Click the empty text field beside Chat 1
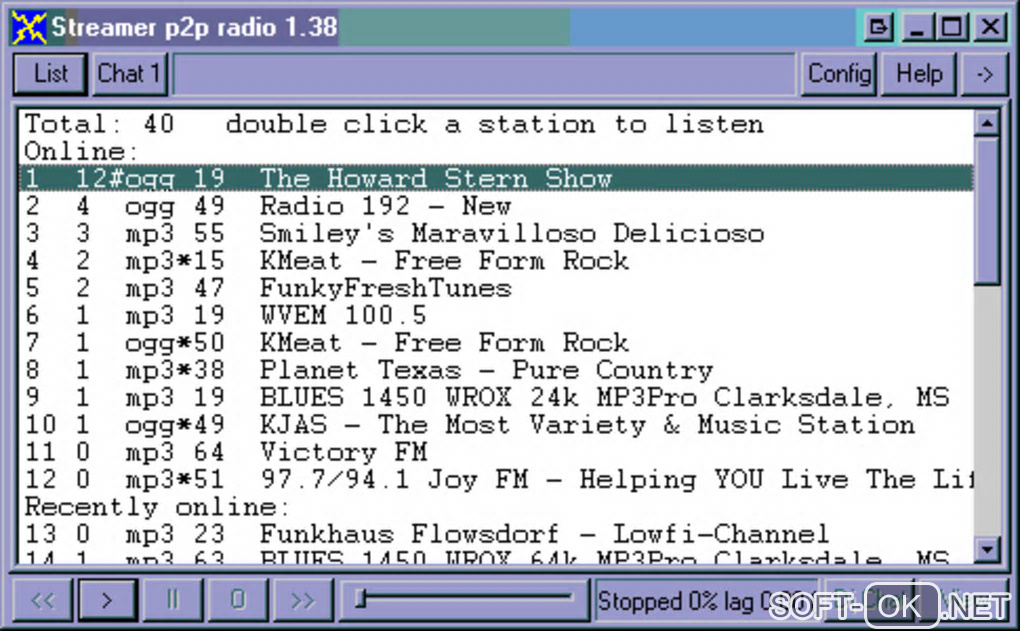 484,74
